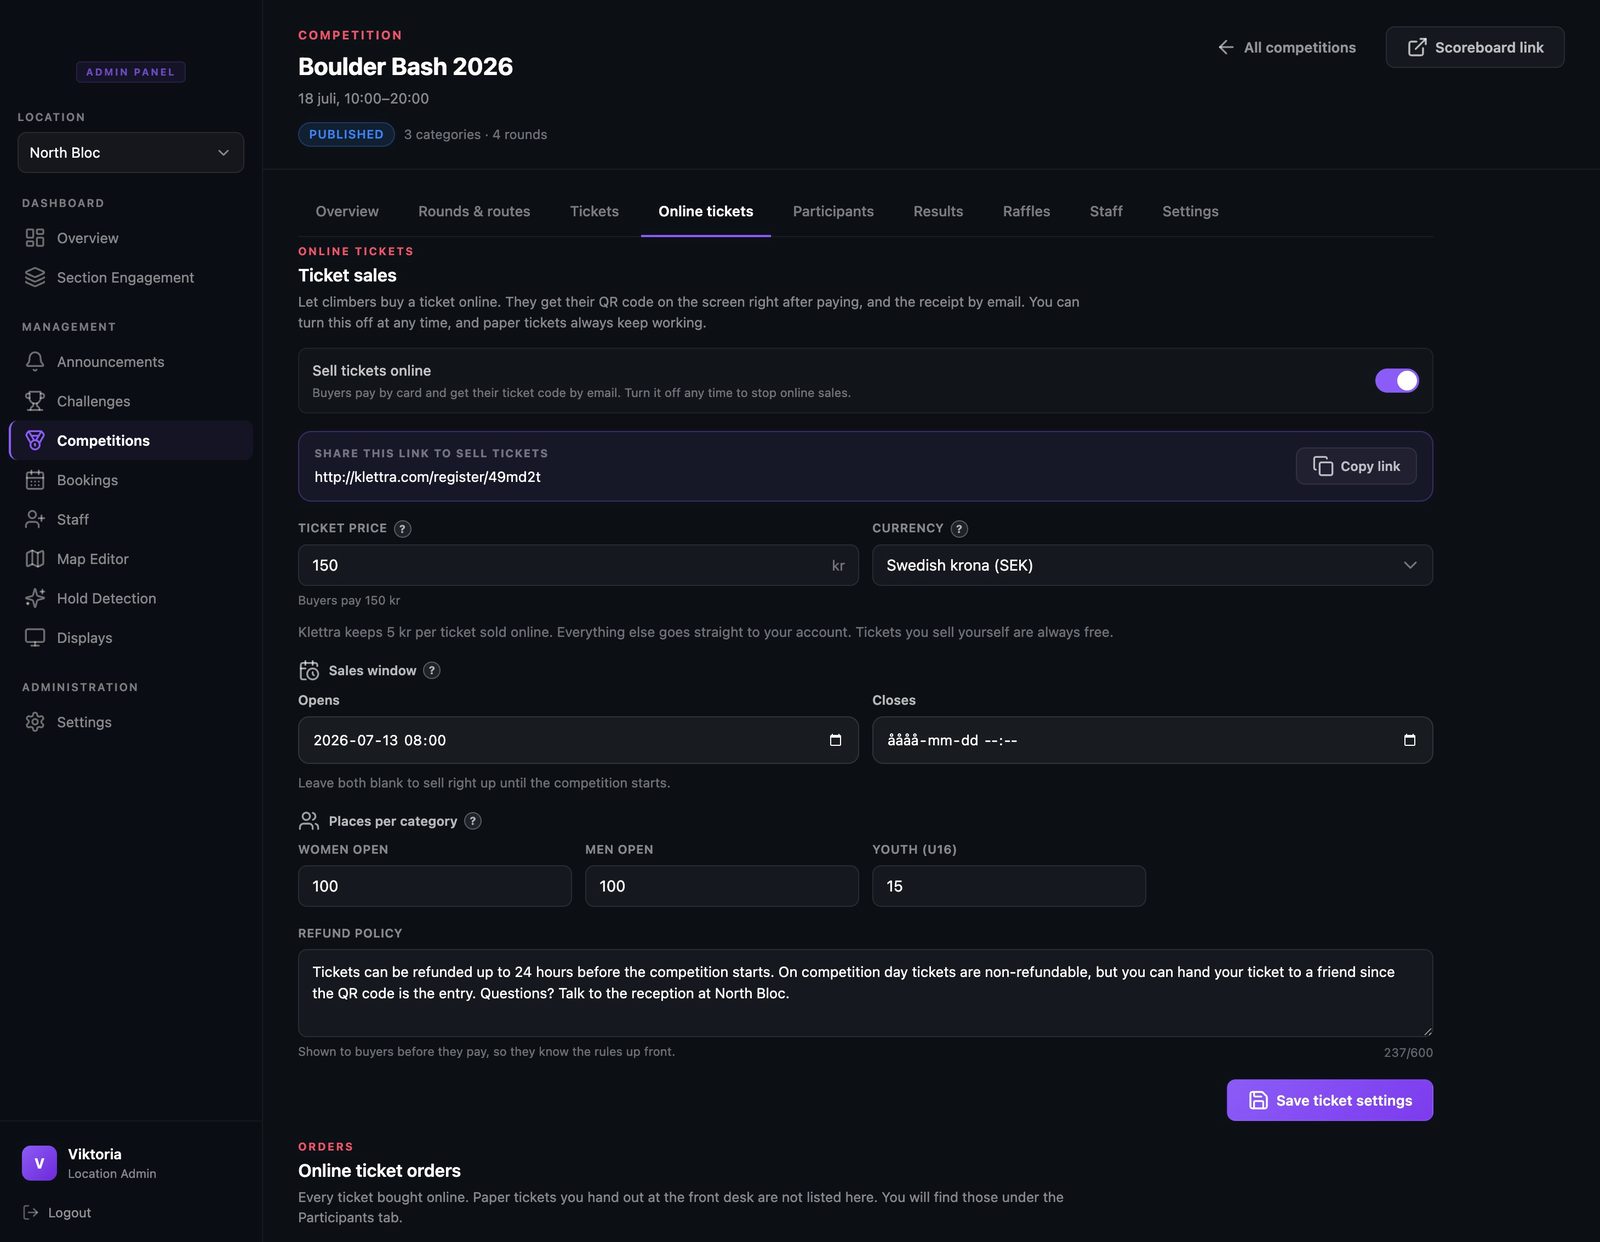The height and width of the screenshot is (1242, 1600).
Task: Edit the Men Open places field
Action: [x=722, y=886]
